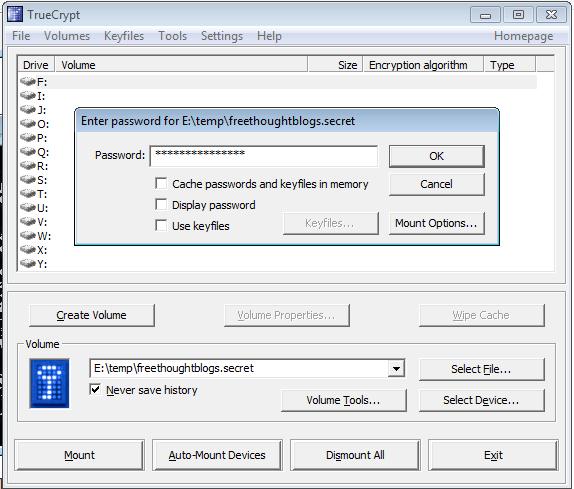Click Create Volume button

(92, 315)
